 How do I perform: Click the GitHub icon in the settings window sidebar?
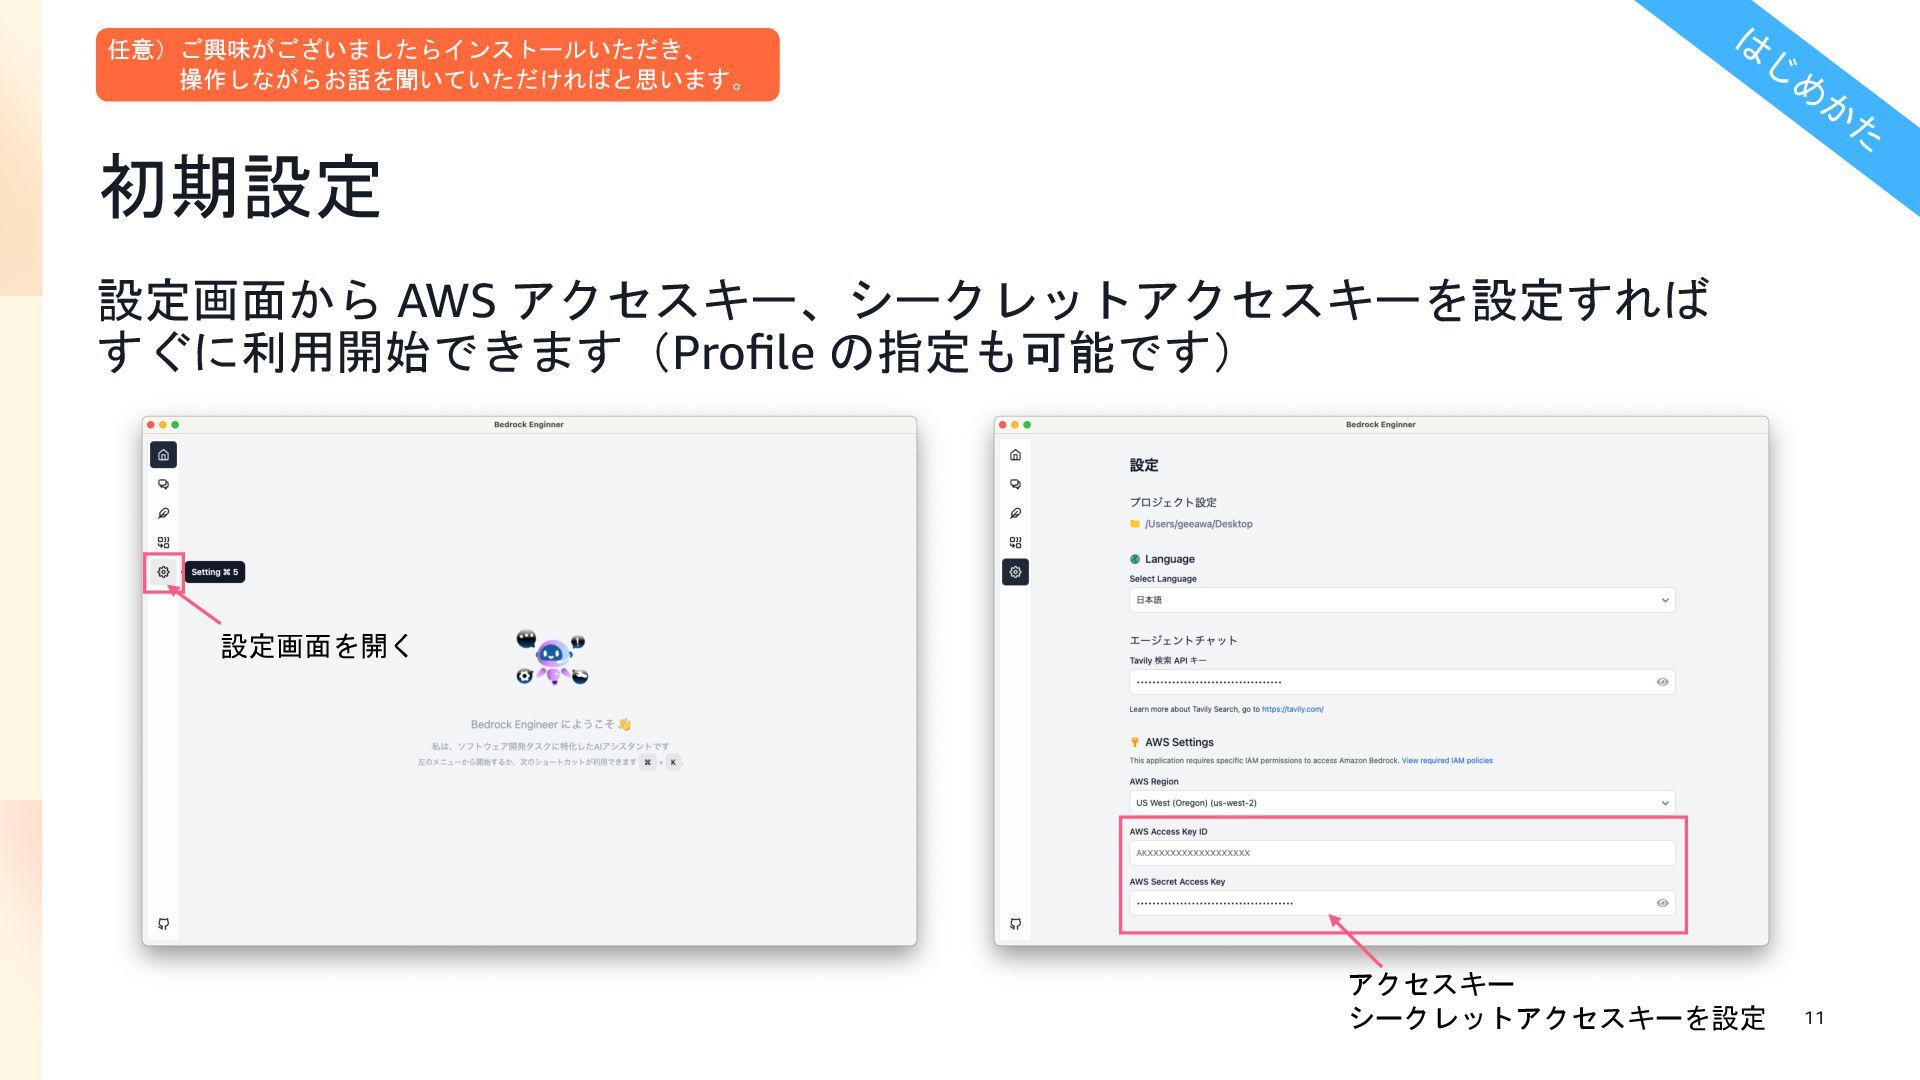coord(1015,923)
